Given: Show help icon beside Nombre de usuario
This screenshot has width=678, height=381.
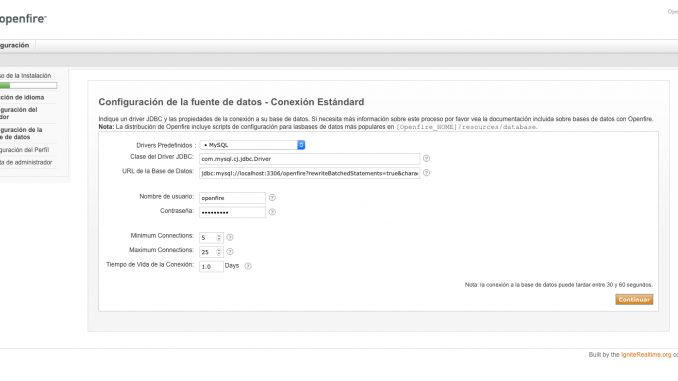Looking at the screenshot, I should click(x=272, y=197).
